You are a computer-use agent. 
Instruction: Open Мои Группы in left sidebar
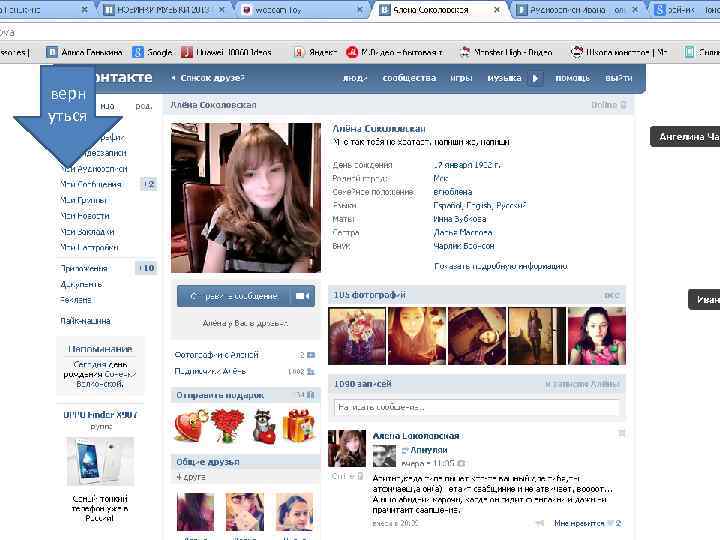[x=84, y=200]
